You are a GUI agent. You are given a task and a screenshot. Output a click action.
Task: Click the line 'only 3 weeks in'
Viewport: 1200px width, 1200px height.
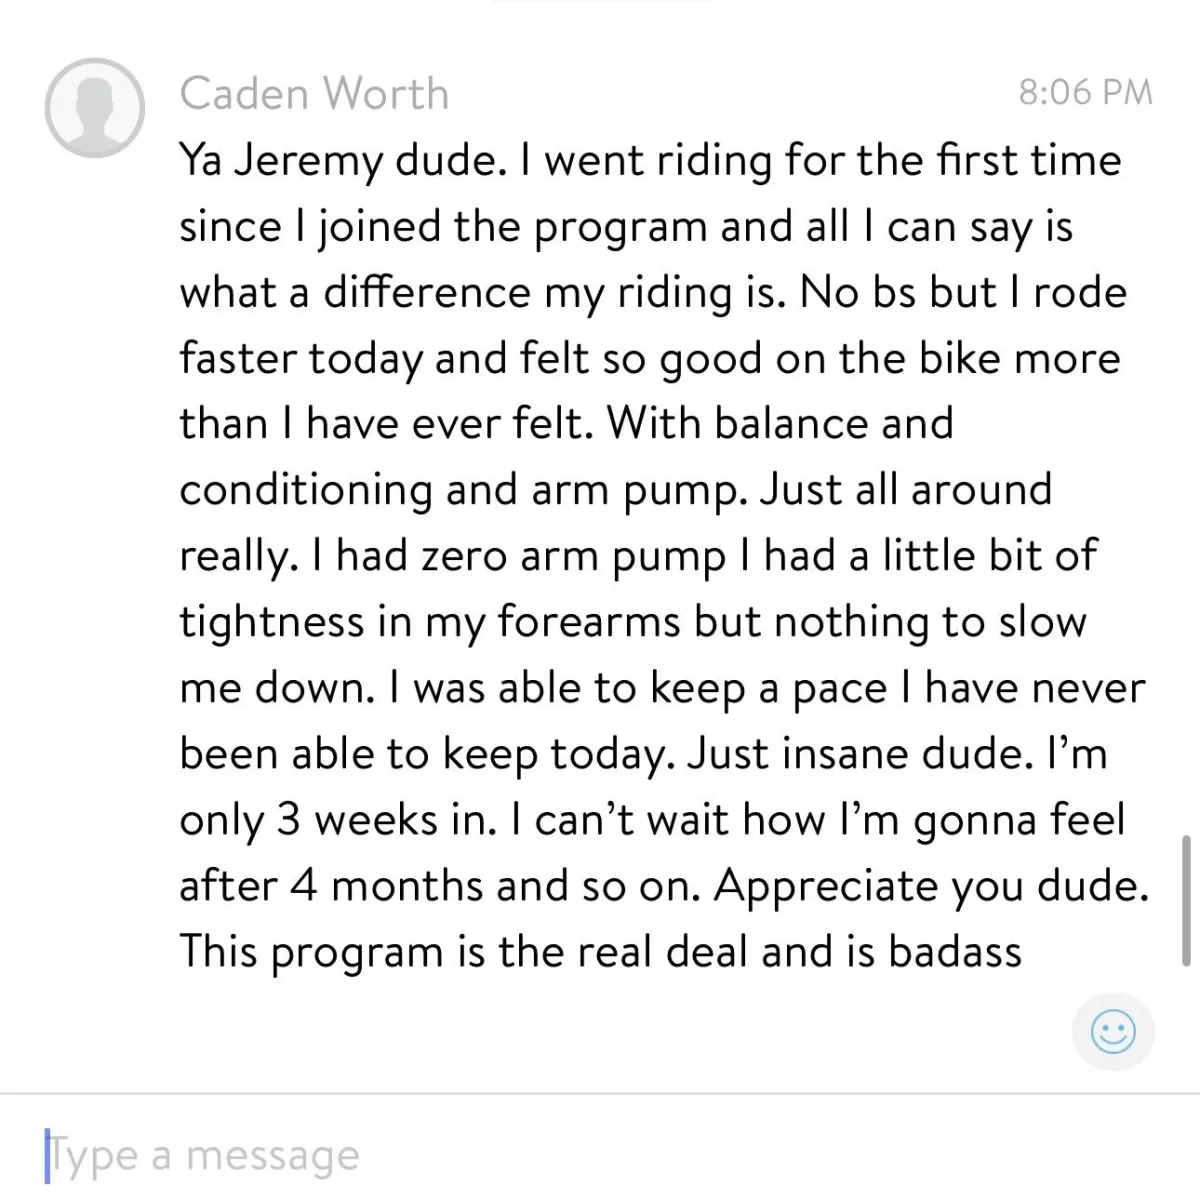click(x=652, y=821)
